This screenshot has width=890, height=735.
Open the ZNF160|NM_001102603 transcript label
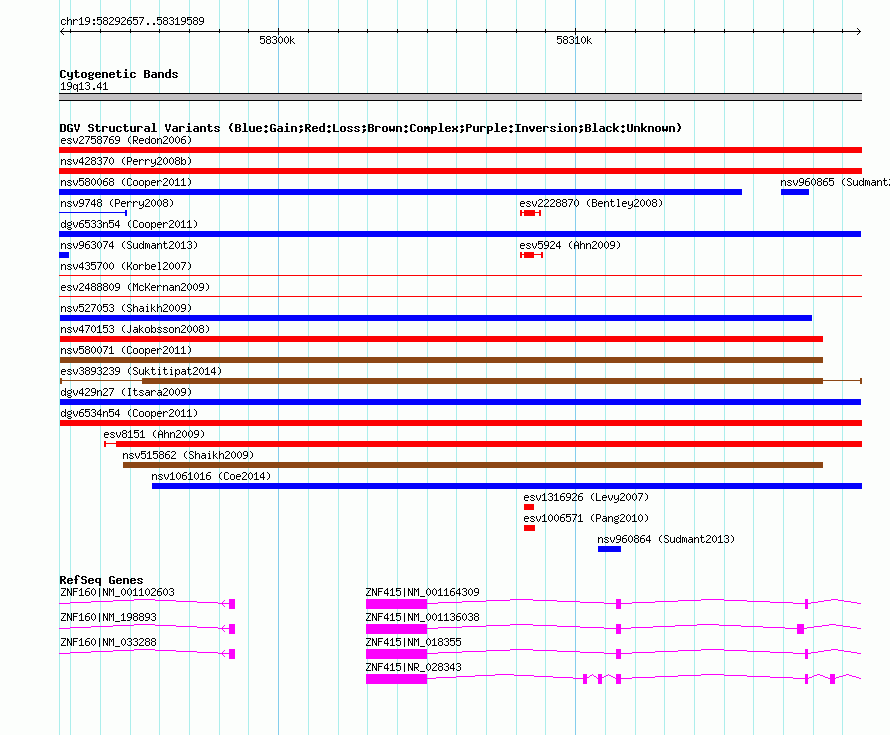pyautogui.click(x=117, y=592)
